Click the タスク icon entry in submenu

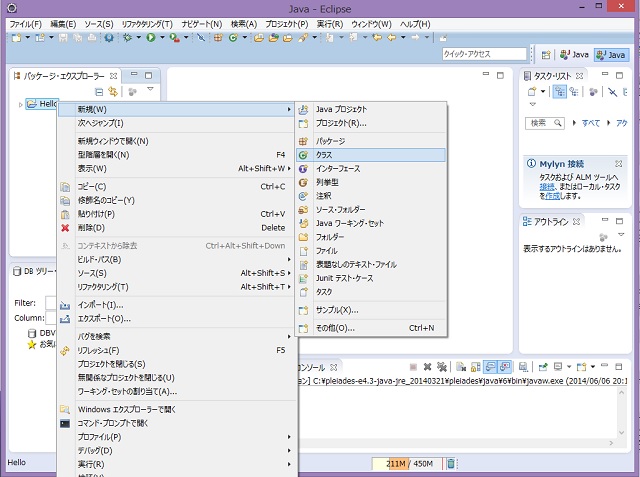tap(303, 292)
